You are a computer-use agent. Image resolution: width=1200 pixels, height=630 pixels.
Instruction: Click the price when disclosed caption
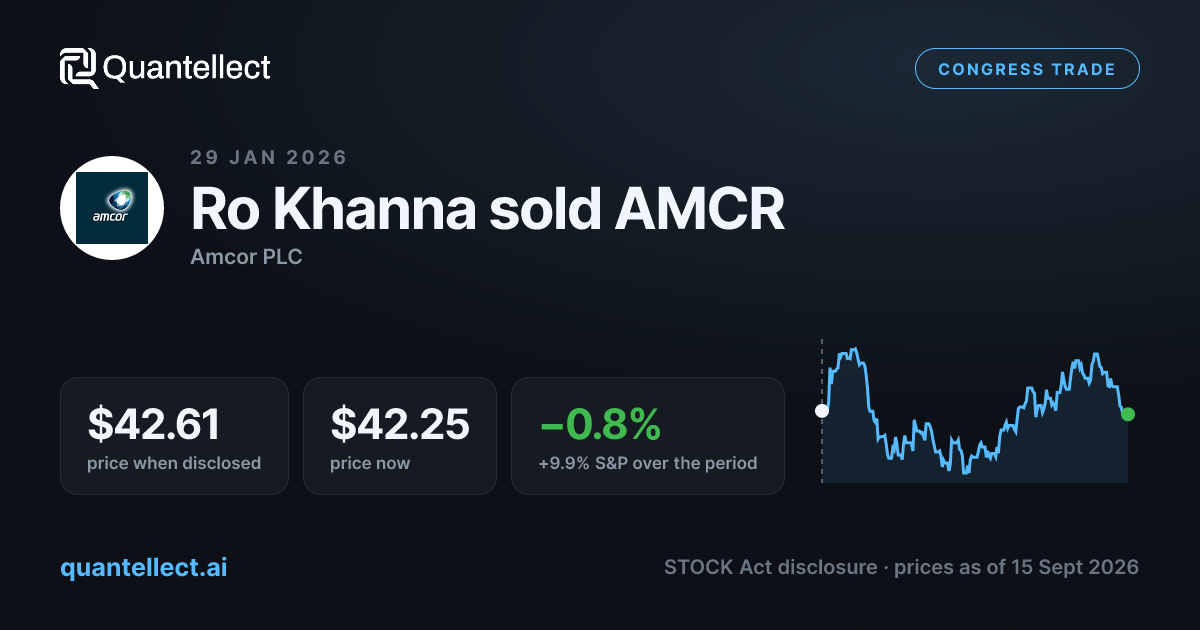coord(174,463)
